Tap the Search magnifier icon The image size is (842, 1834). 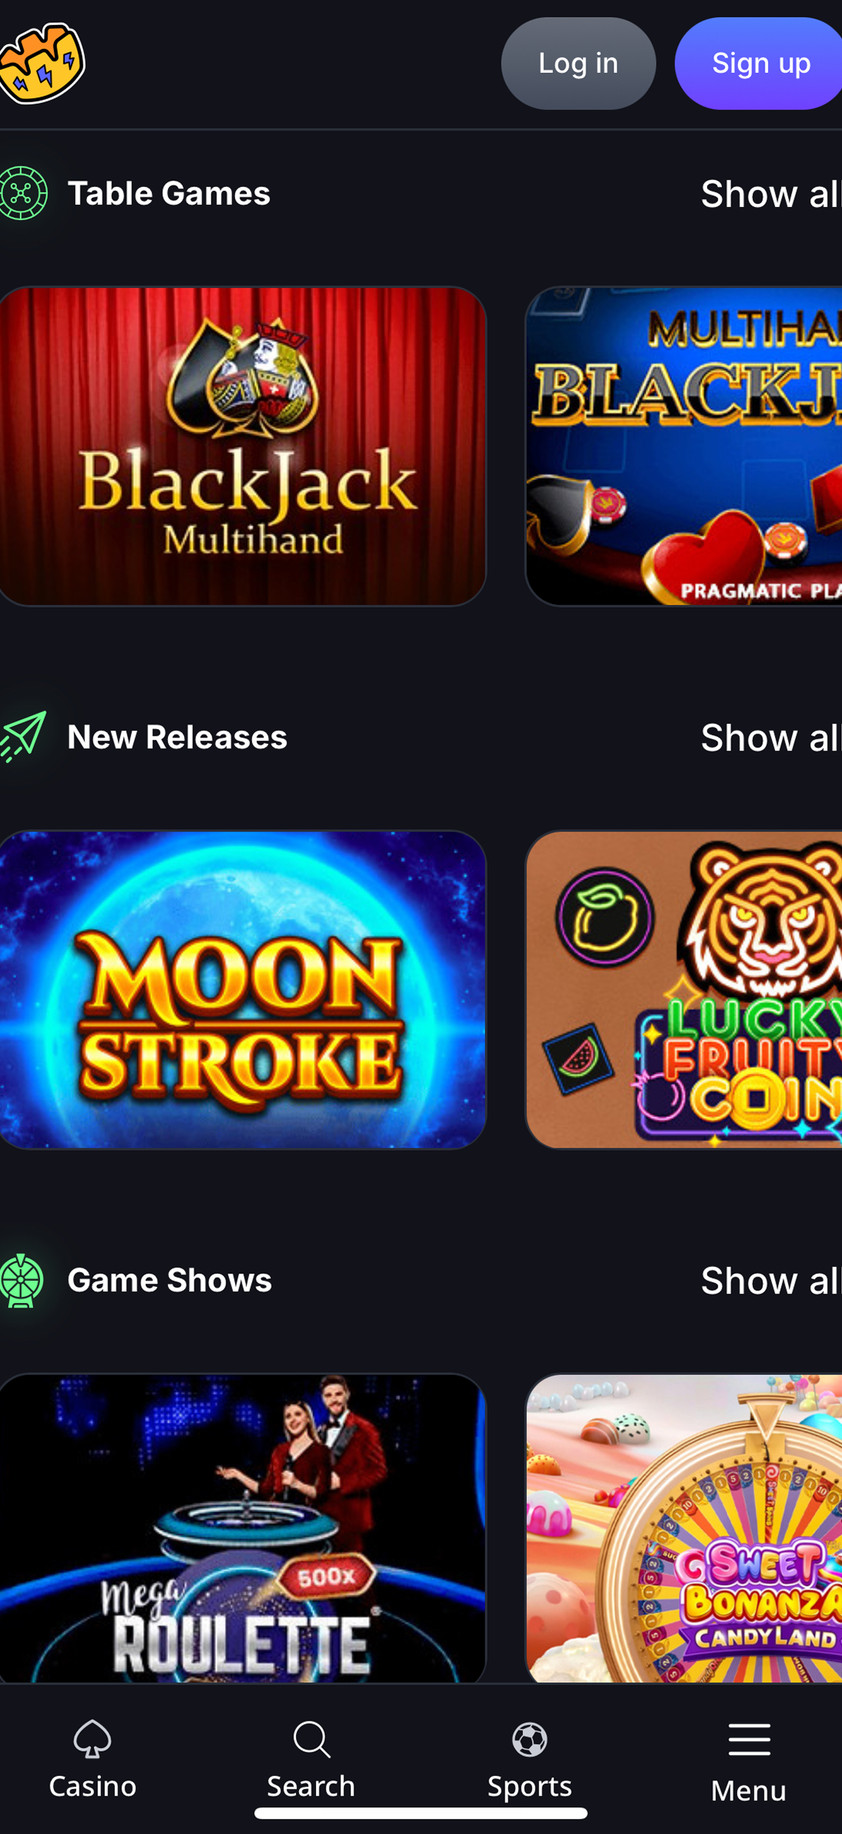(x=311, y=1739)
